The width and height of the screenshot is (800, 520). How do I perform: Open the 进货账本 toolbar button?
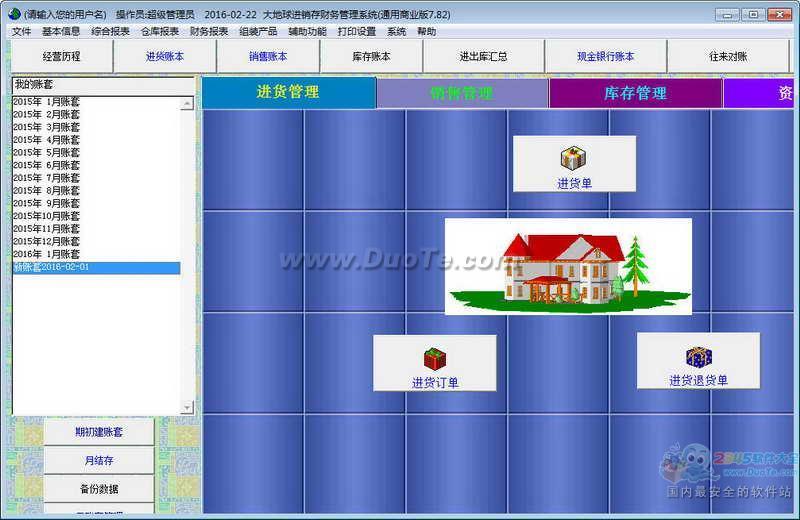tap(165, 57)
